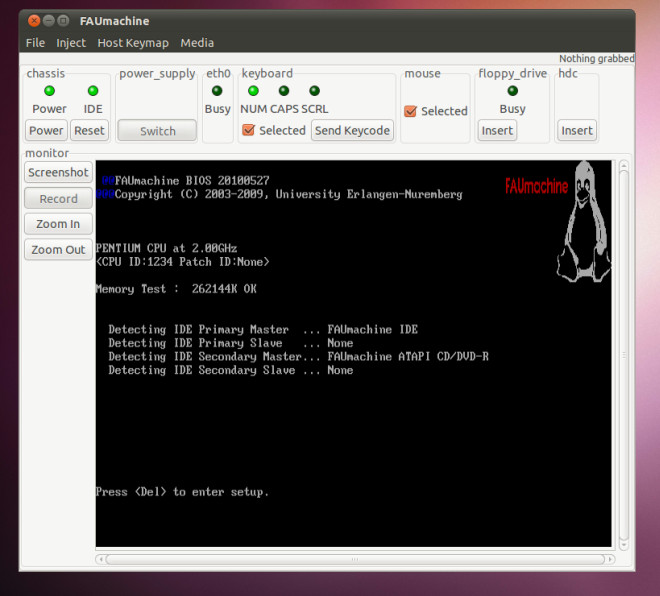Take a monitor Screenshot

pyautogui.click(x=58, y=172)
